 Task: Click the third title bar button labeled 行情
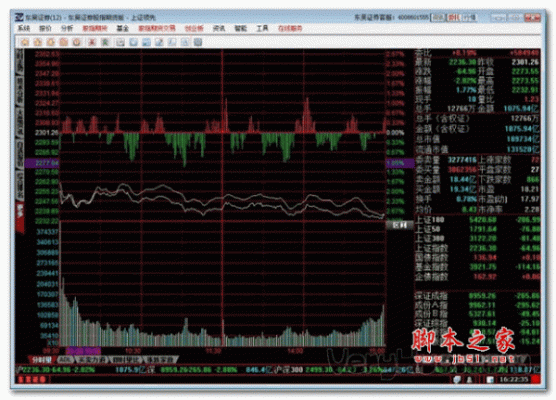[469, 17]
